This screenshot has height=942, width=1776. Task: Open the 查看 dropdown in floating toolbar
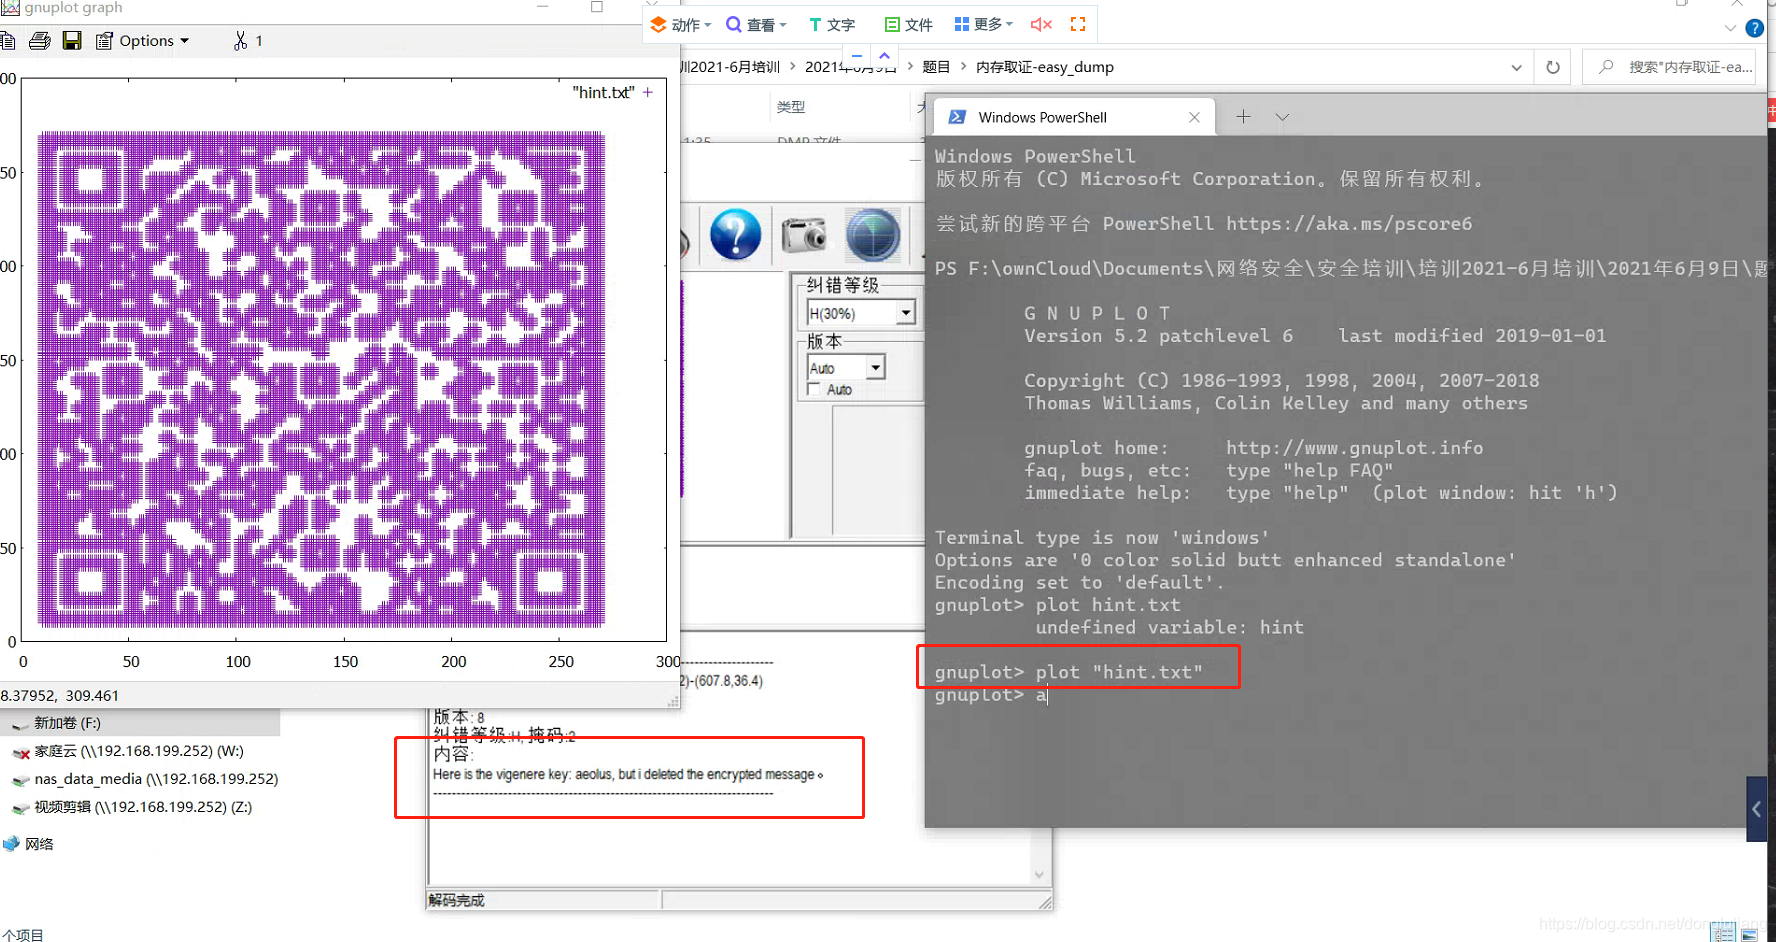[757, 24]
